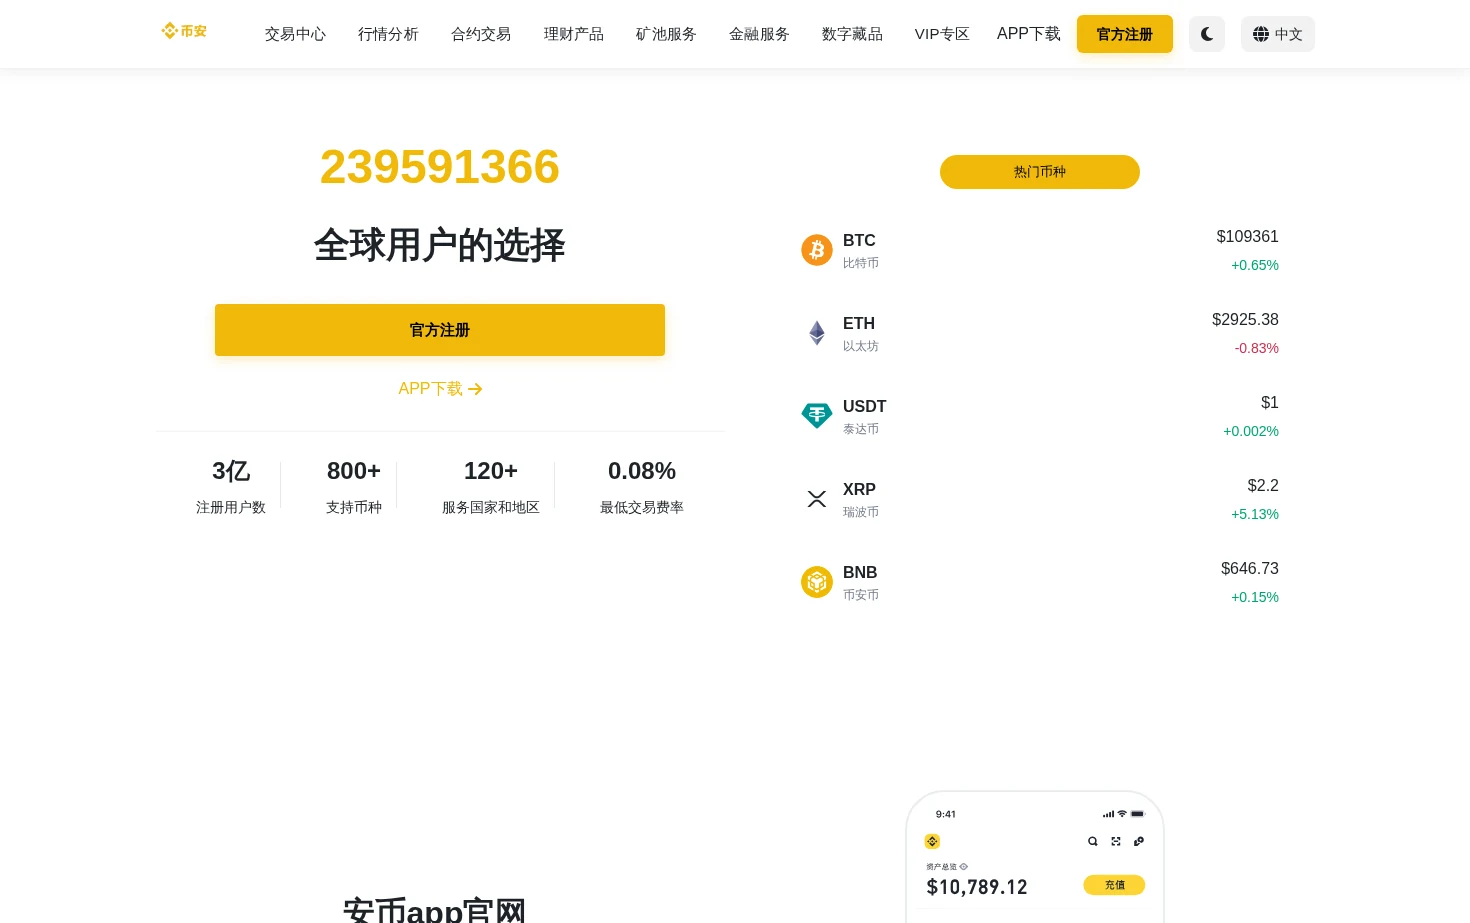
Task: Click the 全球用户的选择 headline
Action: [x=440, y=245]
